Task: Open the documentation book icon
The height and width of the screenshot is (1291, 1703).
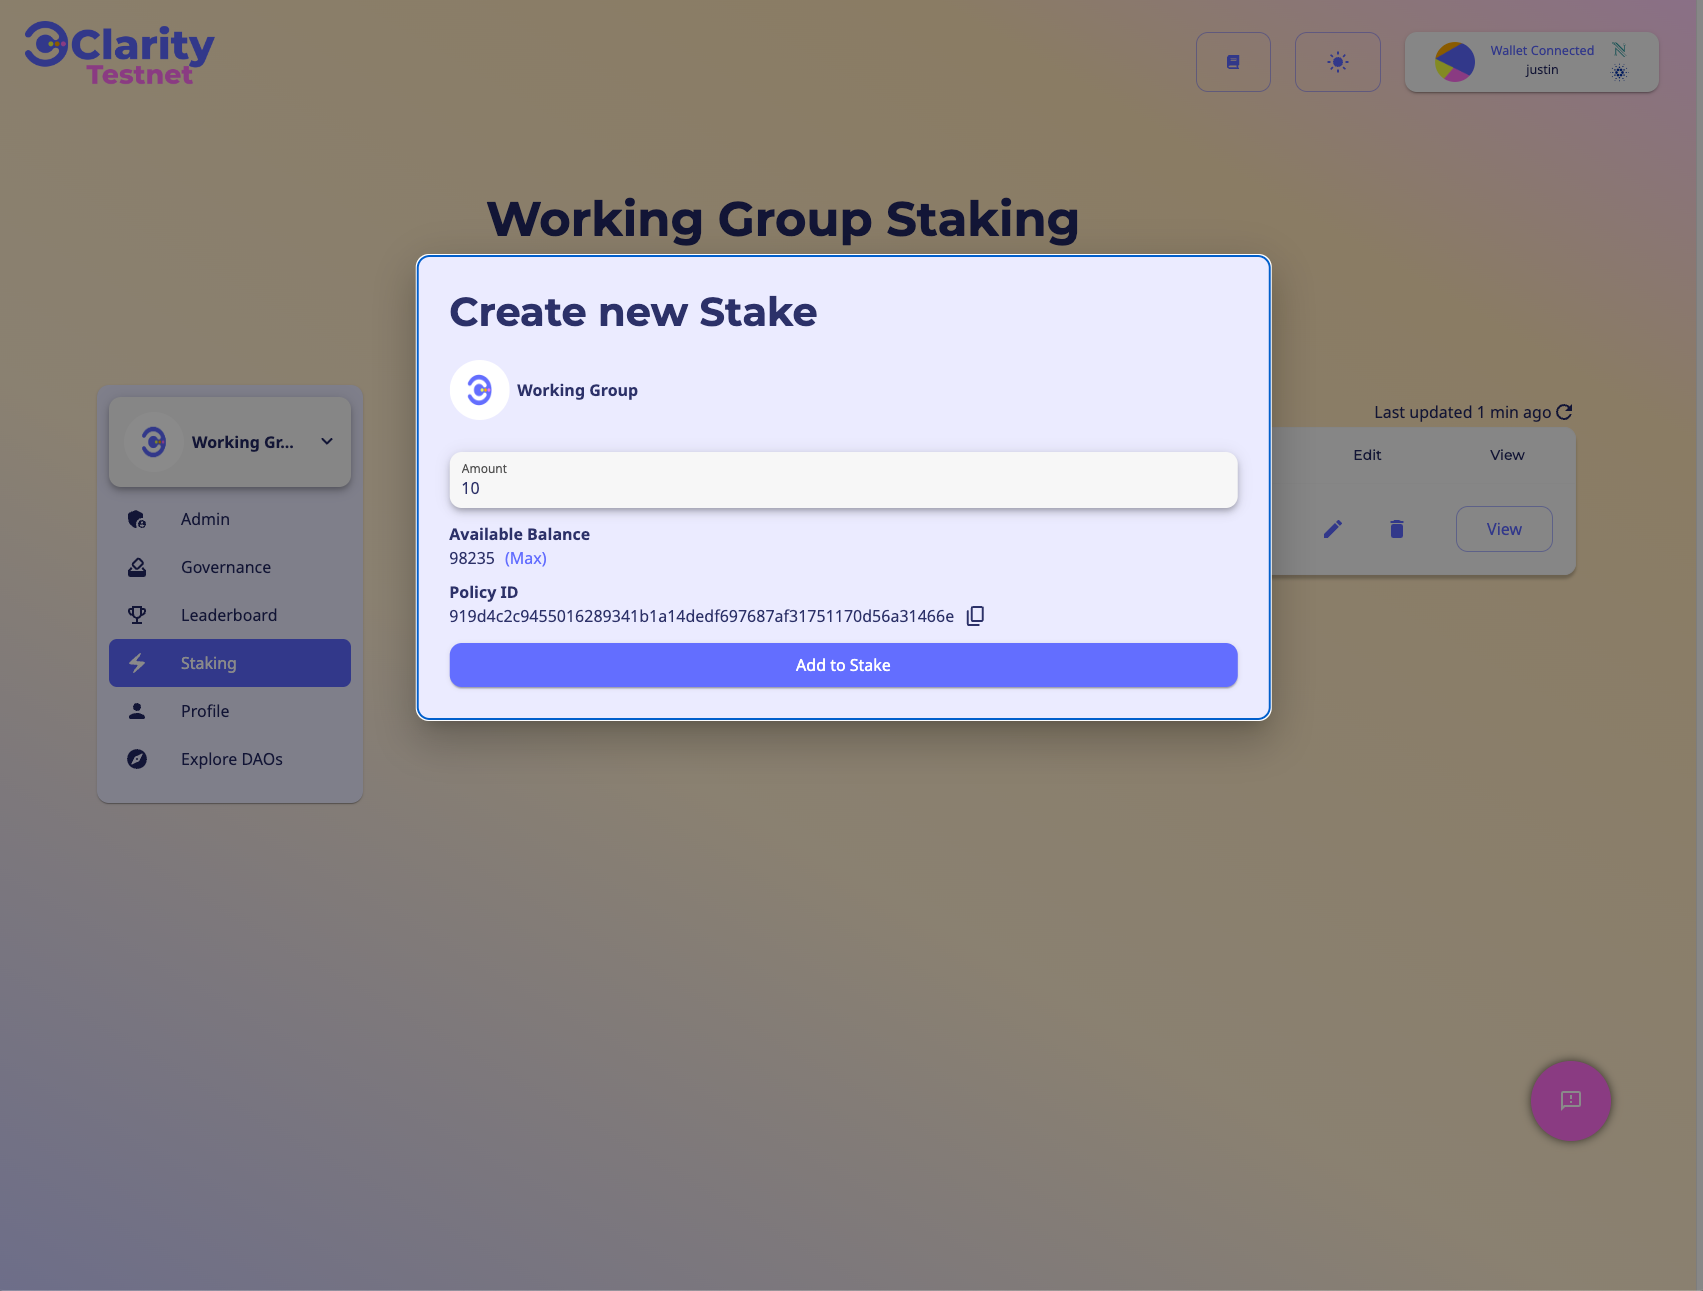Action: coord(1233,62)
